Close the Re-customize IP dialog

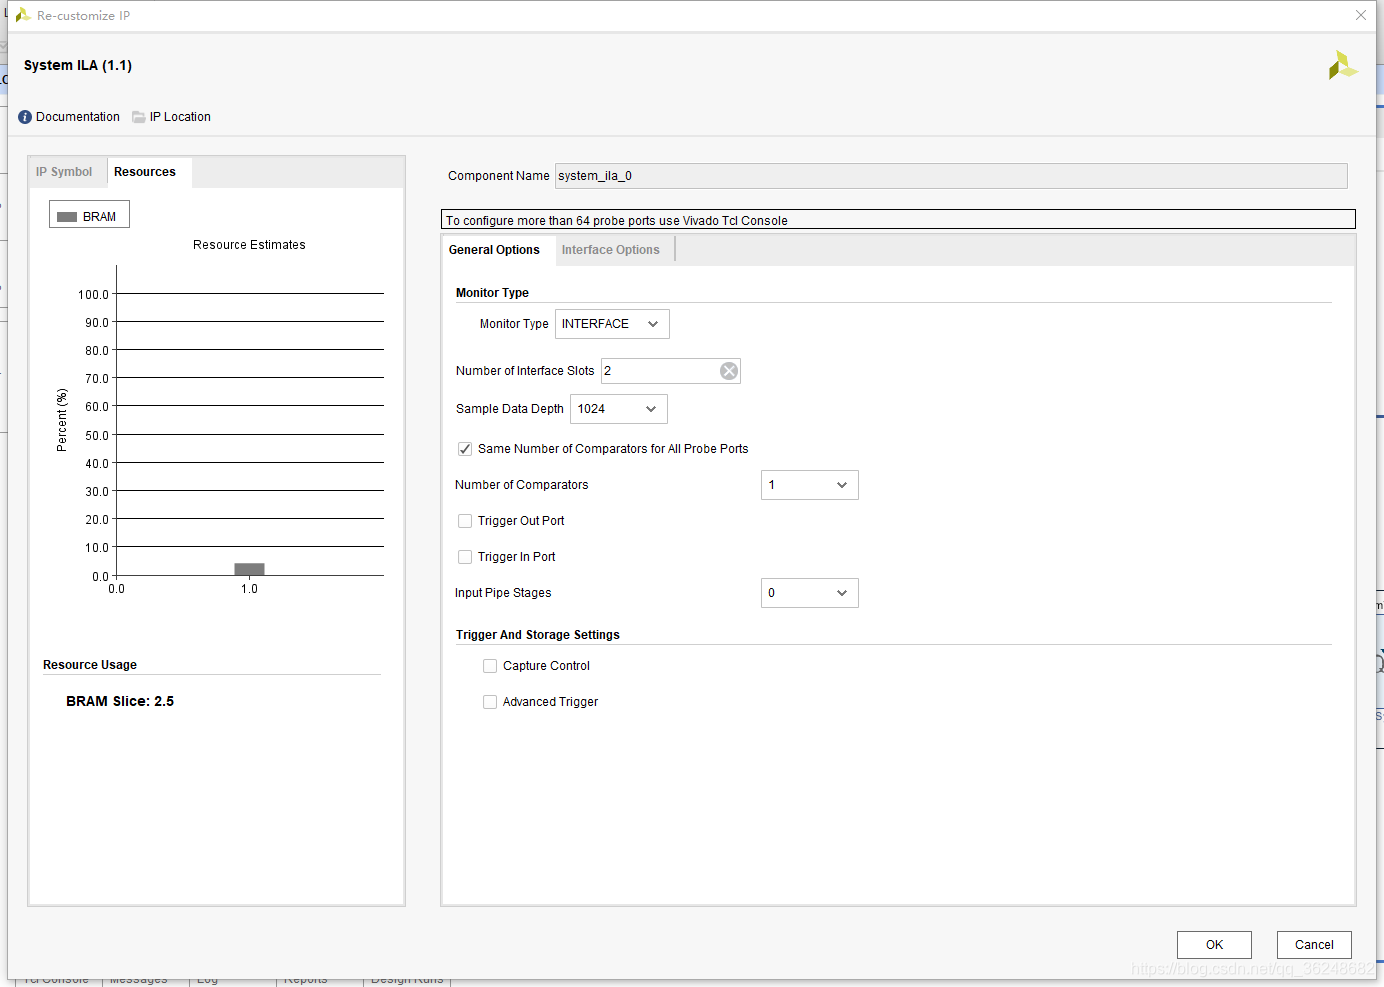[x=1361, y=15]
